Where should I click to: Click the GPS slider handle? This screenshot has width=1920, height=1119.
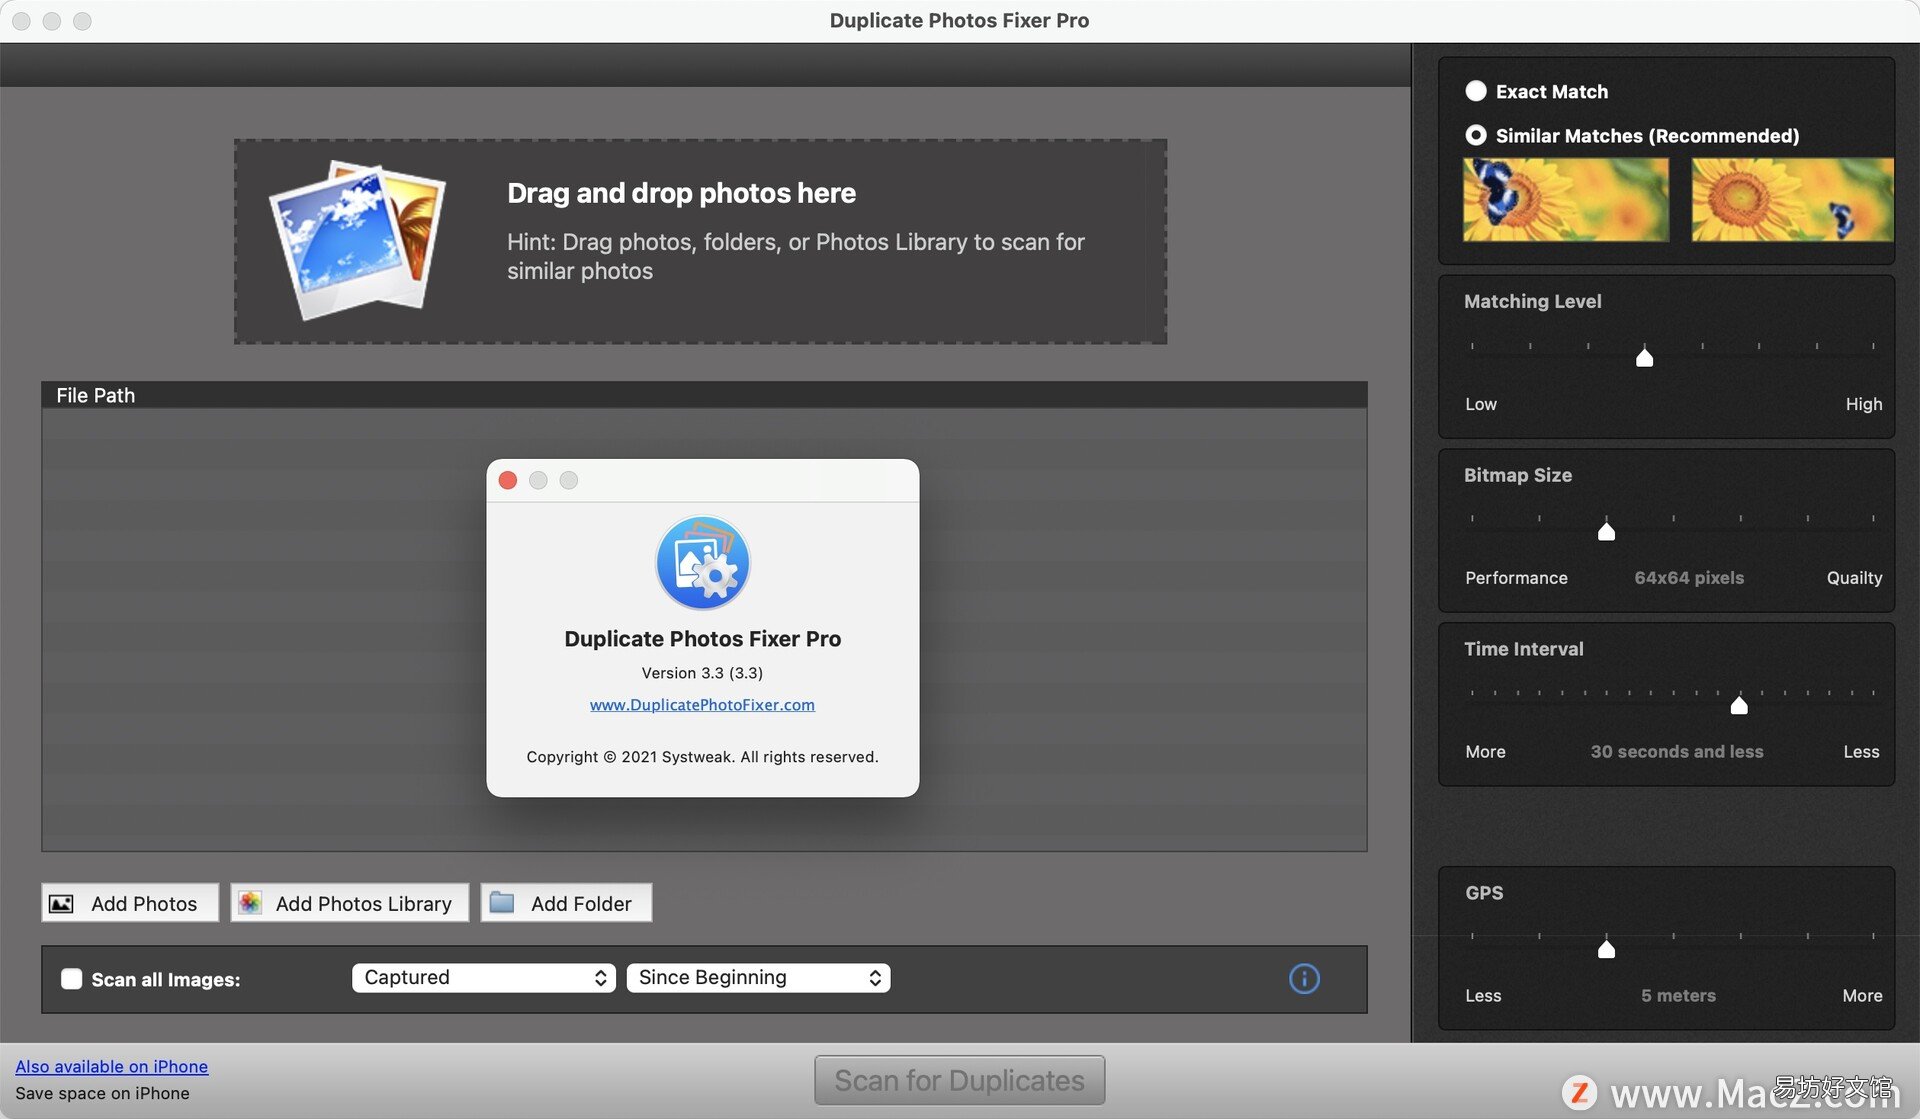tap(1606, 949)
